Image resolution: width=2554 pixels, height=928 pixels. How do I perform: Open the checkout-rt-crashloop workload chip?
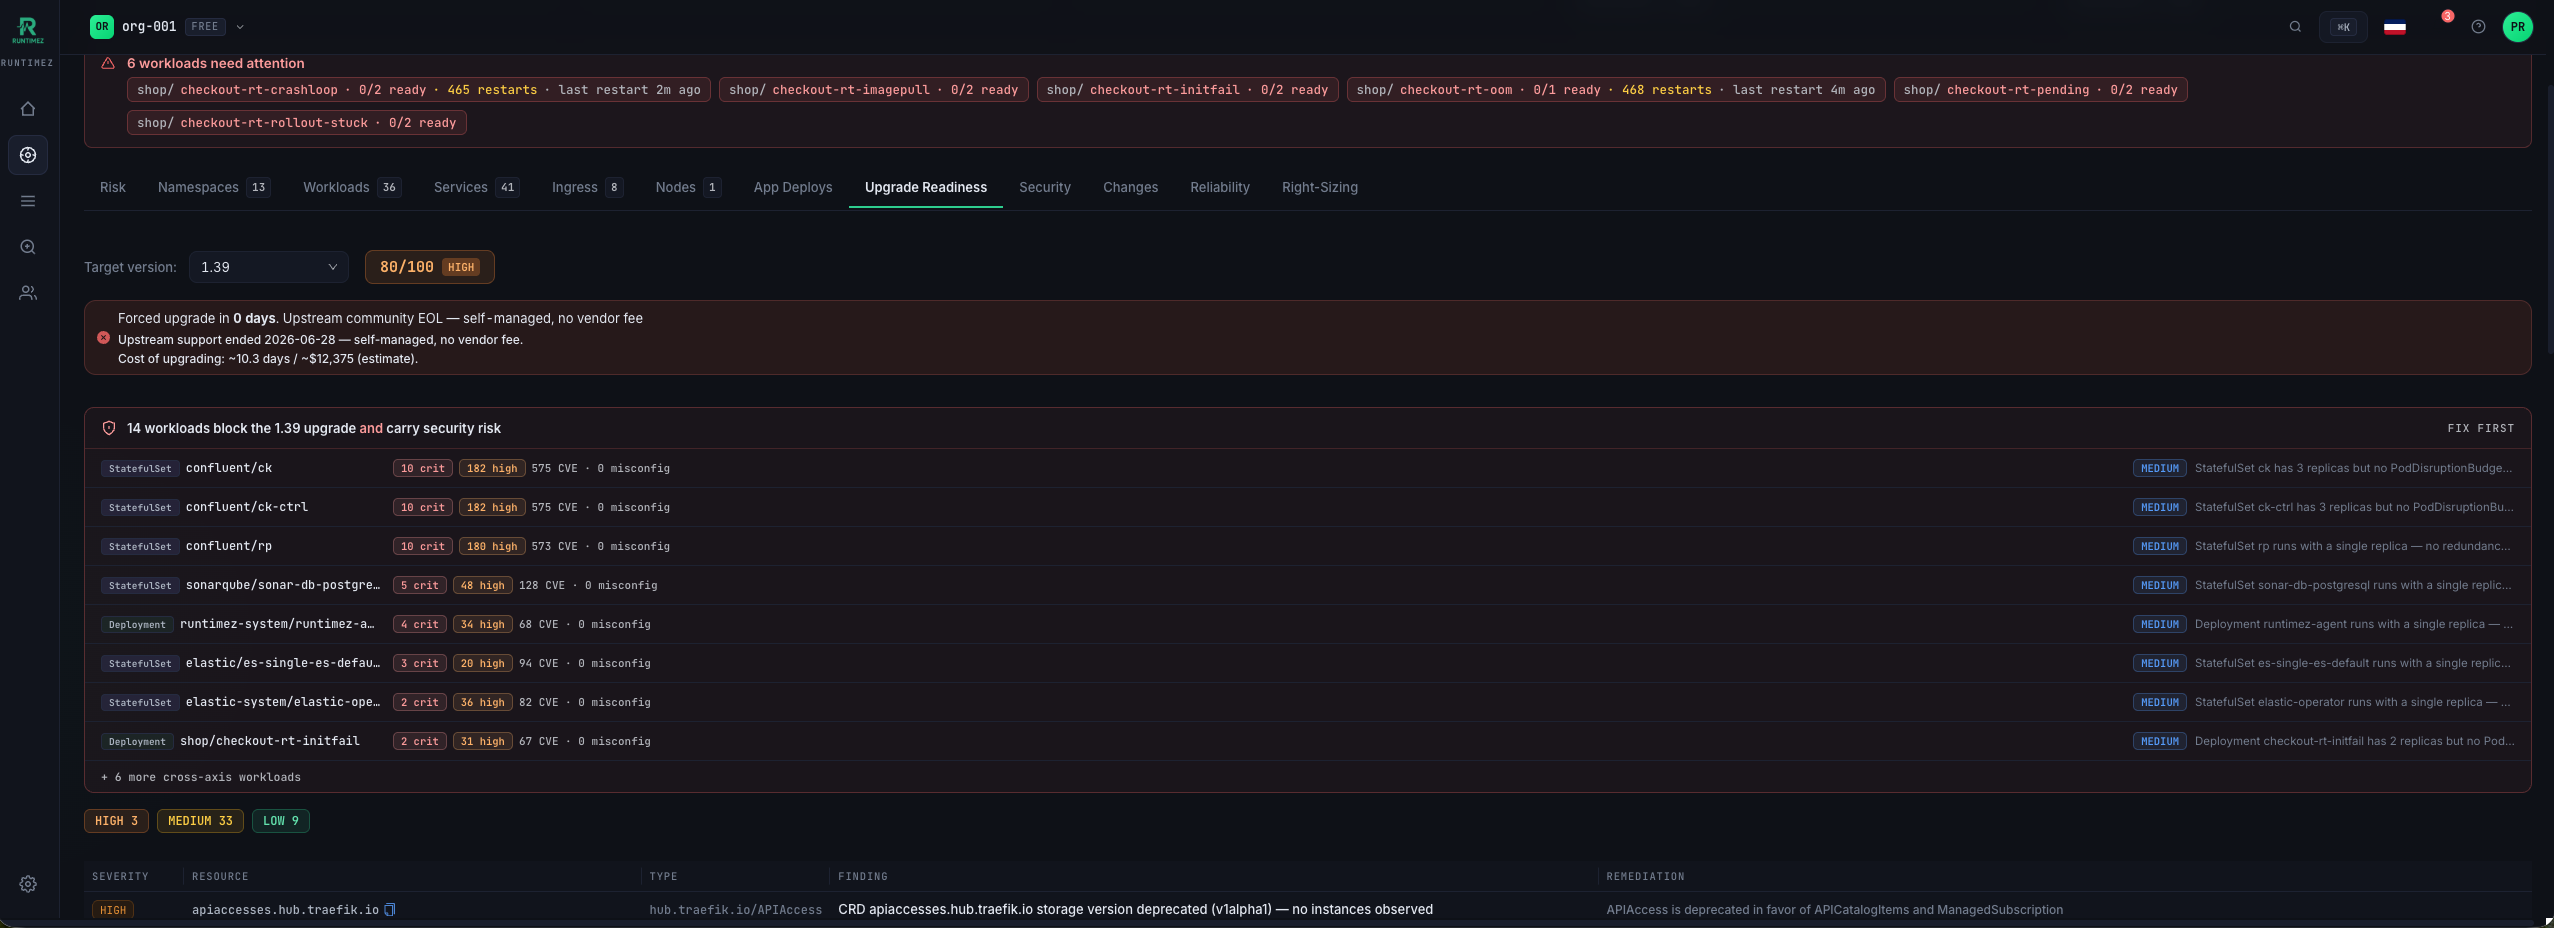[419, 90]
